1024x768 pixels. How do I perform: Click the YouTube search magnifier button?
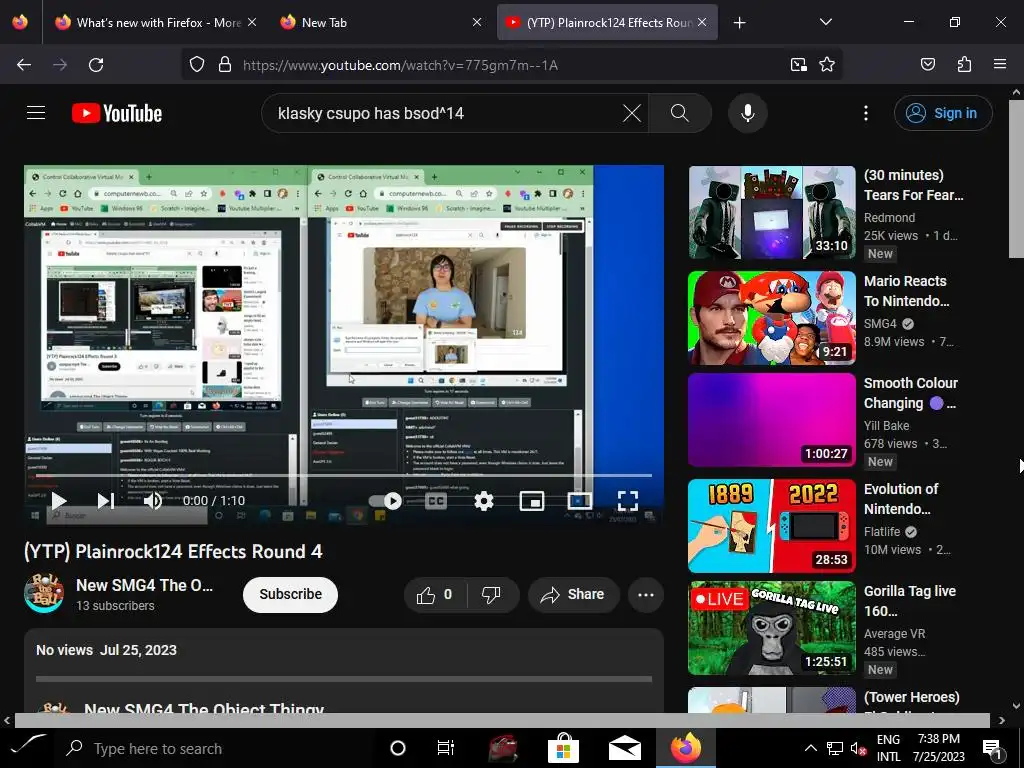680,113
